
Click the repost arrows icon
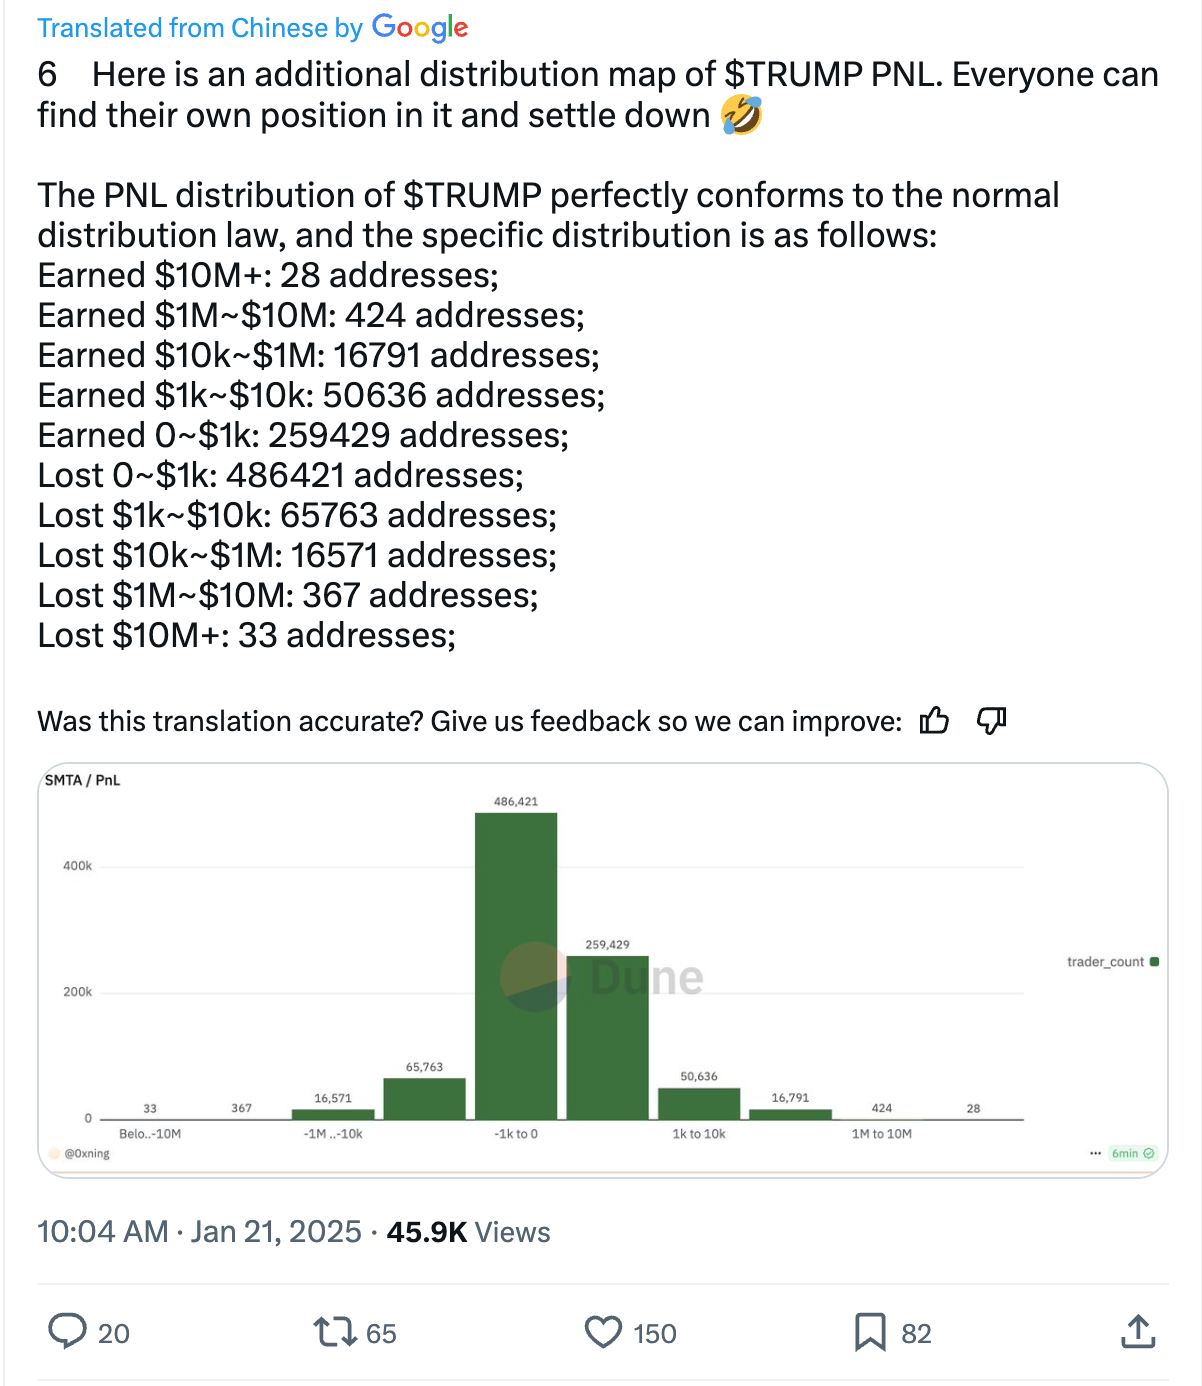pos(334,1332)
